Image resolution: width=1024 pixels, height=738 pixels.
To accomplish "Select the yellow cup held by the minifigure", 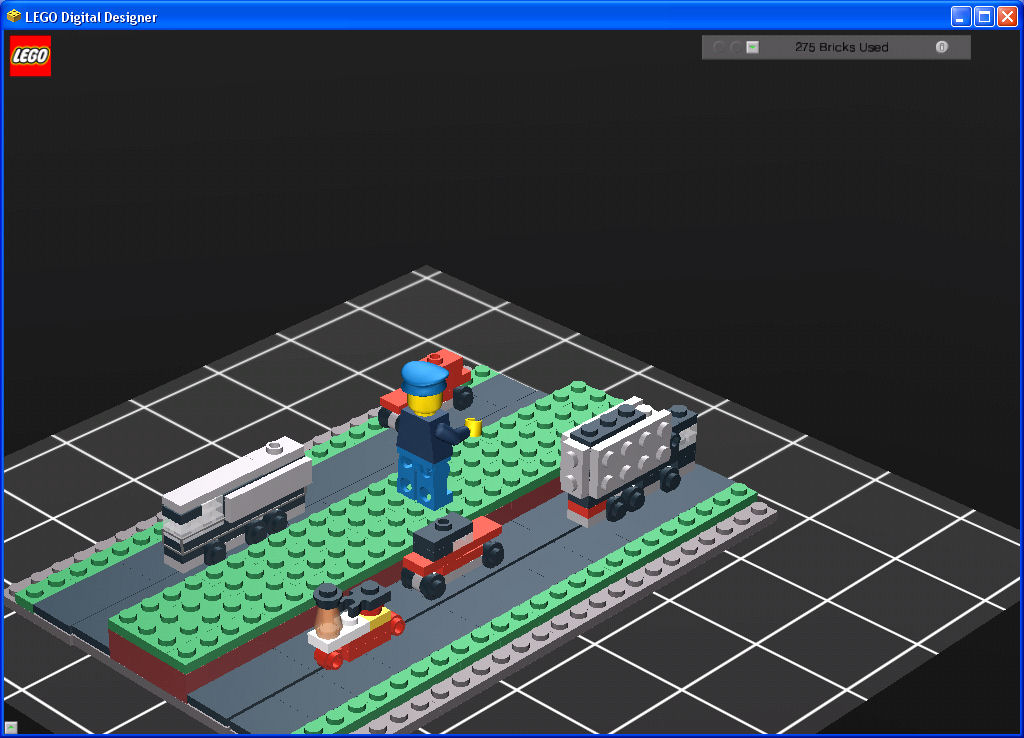I will 474,428.
